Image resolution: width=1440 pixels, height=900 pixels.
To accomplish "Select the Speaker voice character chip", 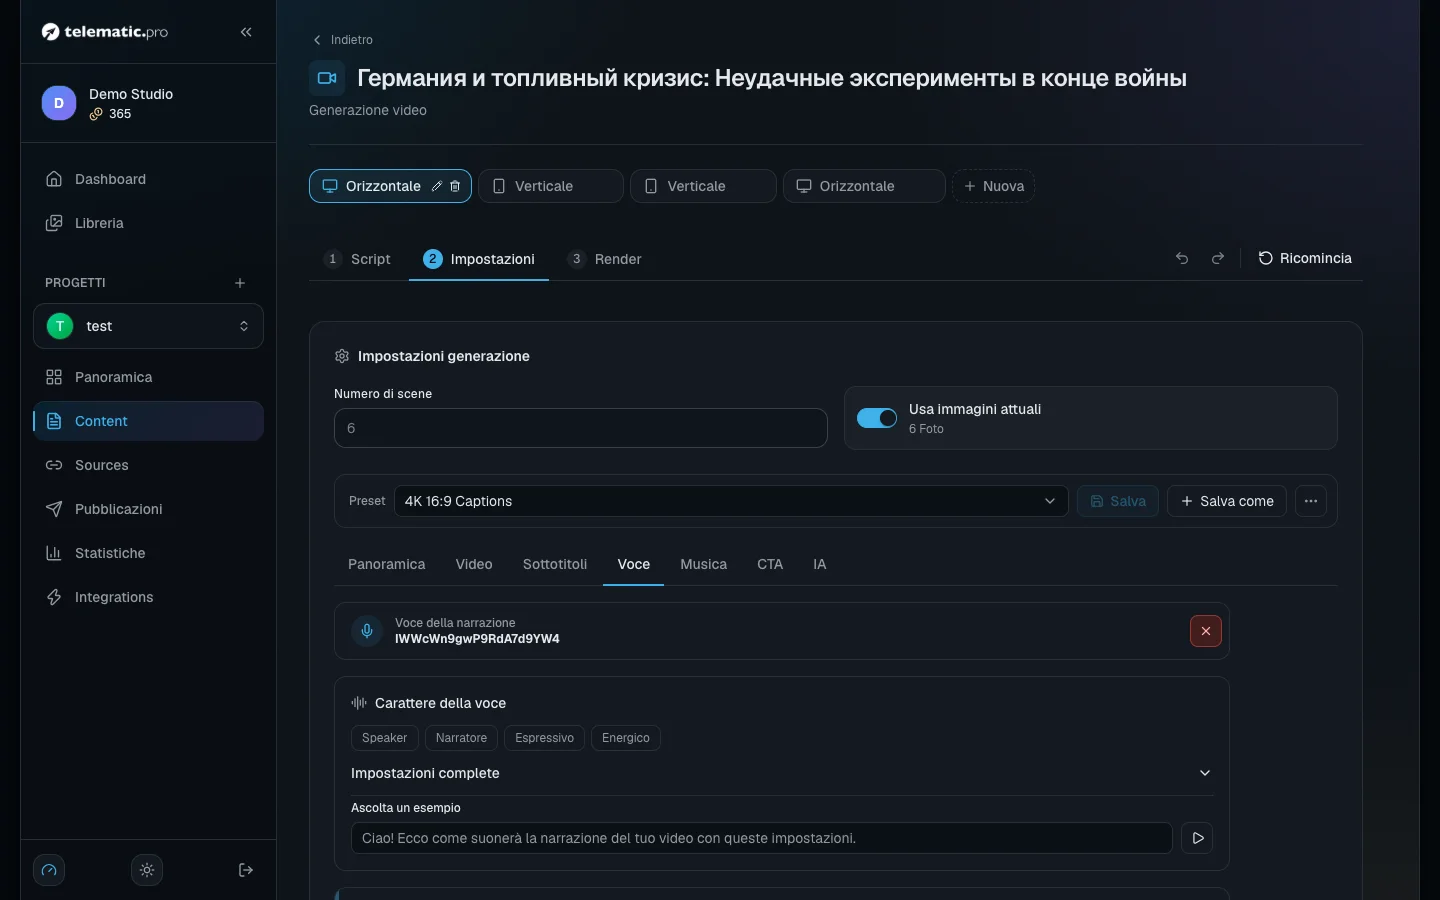I will pos(384,738).
